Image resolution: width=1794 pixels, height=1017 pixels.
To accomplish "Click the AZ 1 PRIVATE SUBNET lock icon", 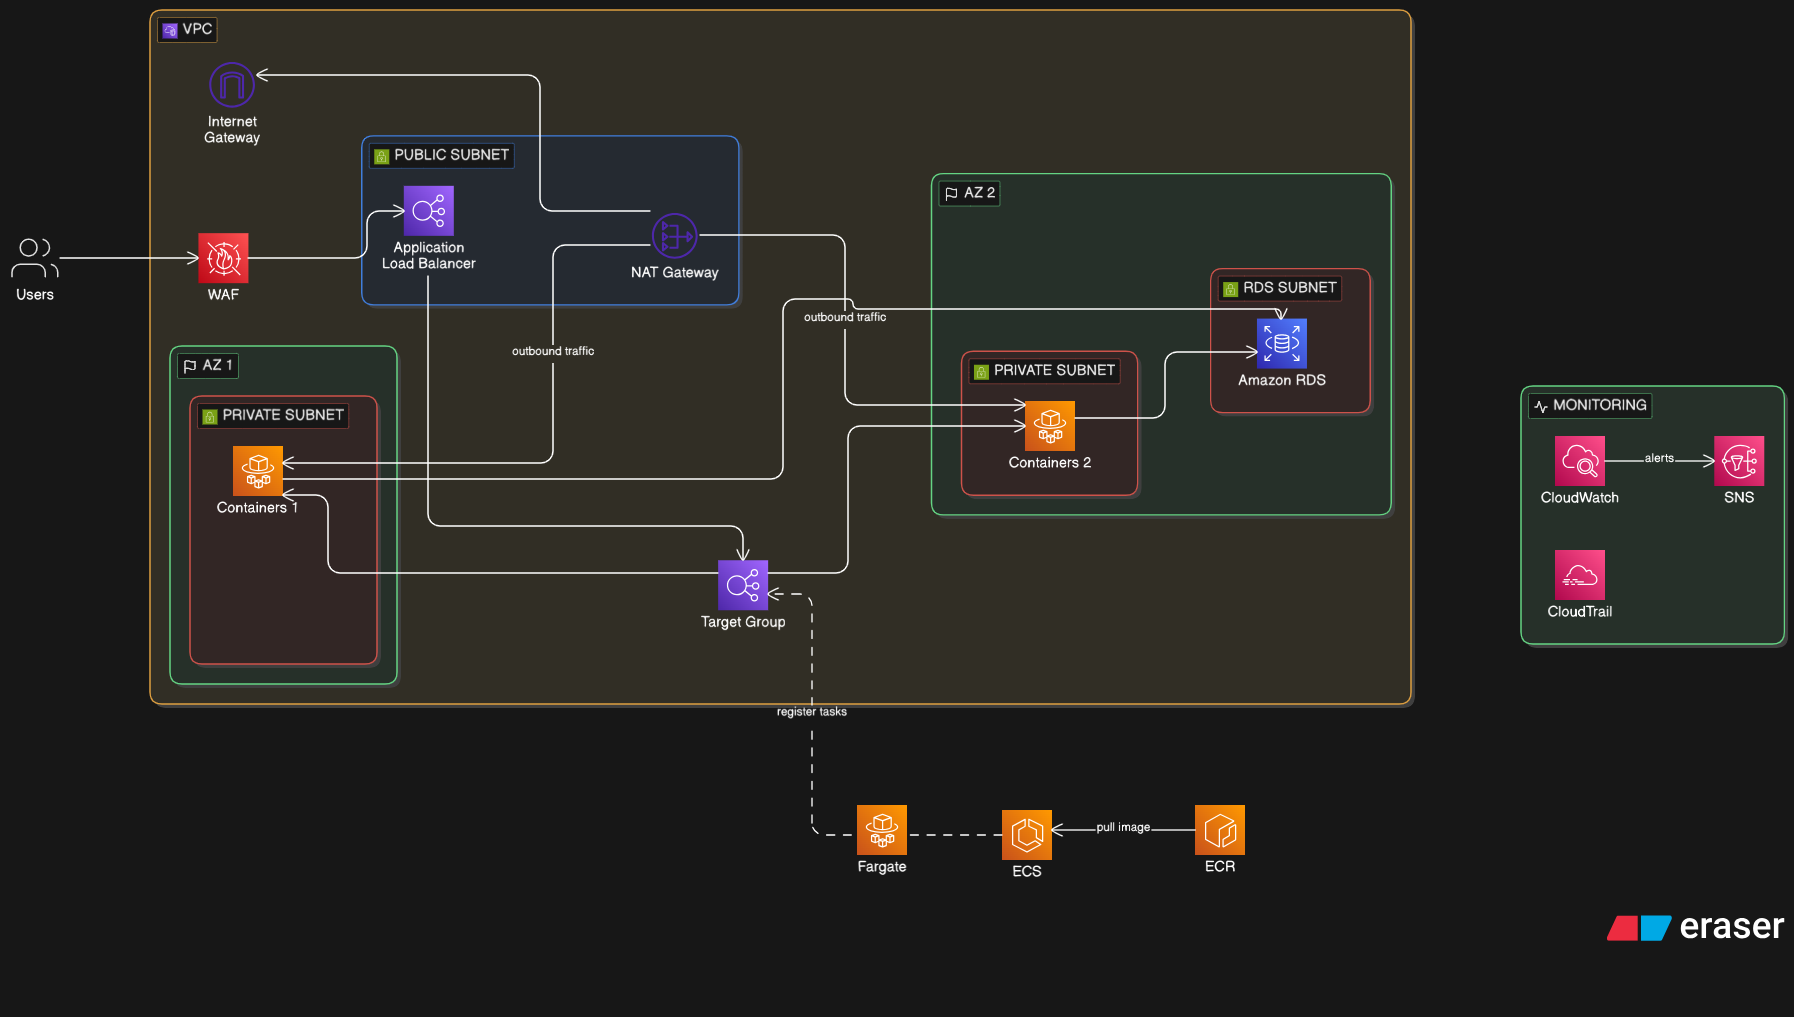I will (209, 416).
